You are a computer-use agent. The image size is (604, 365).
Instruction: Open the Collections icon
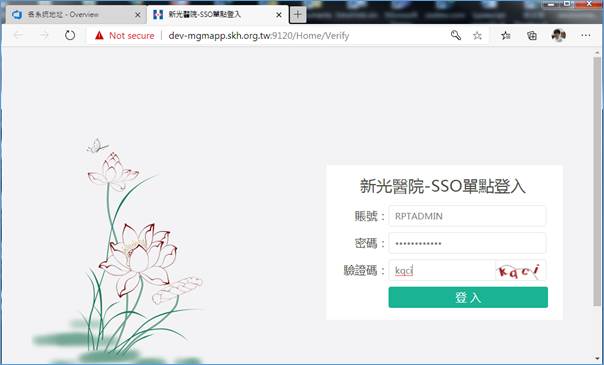532,36
